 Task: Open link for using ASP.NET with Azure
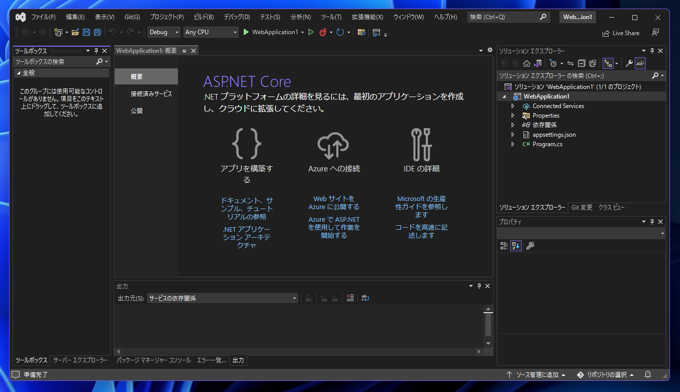[x=333, y=227]
